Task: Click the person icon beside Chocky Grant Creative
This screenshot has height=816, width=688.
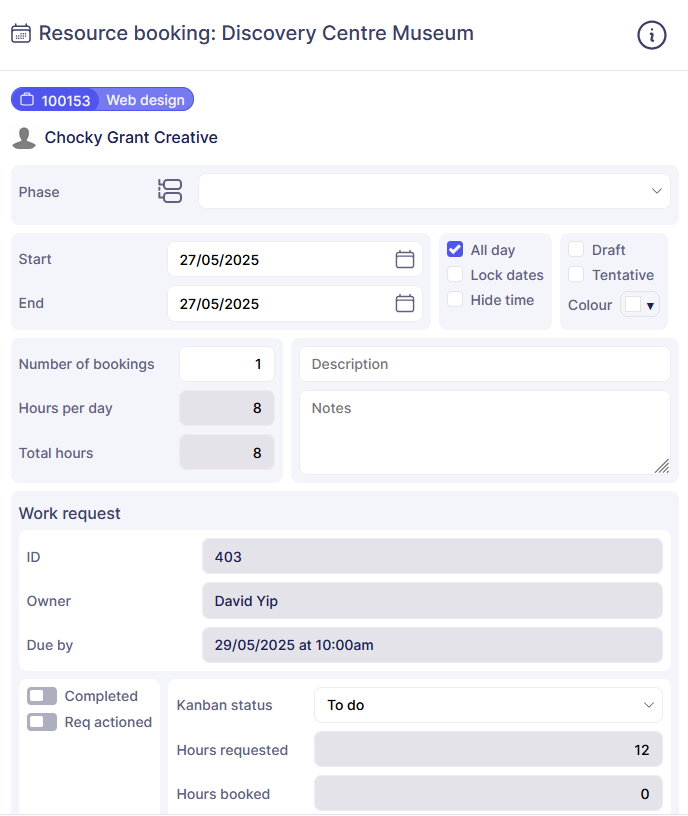Action: tap(24, 138)
